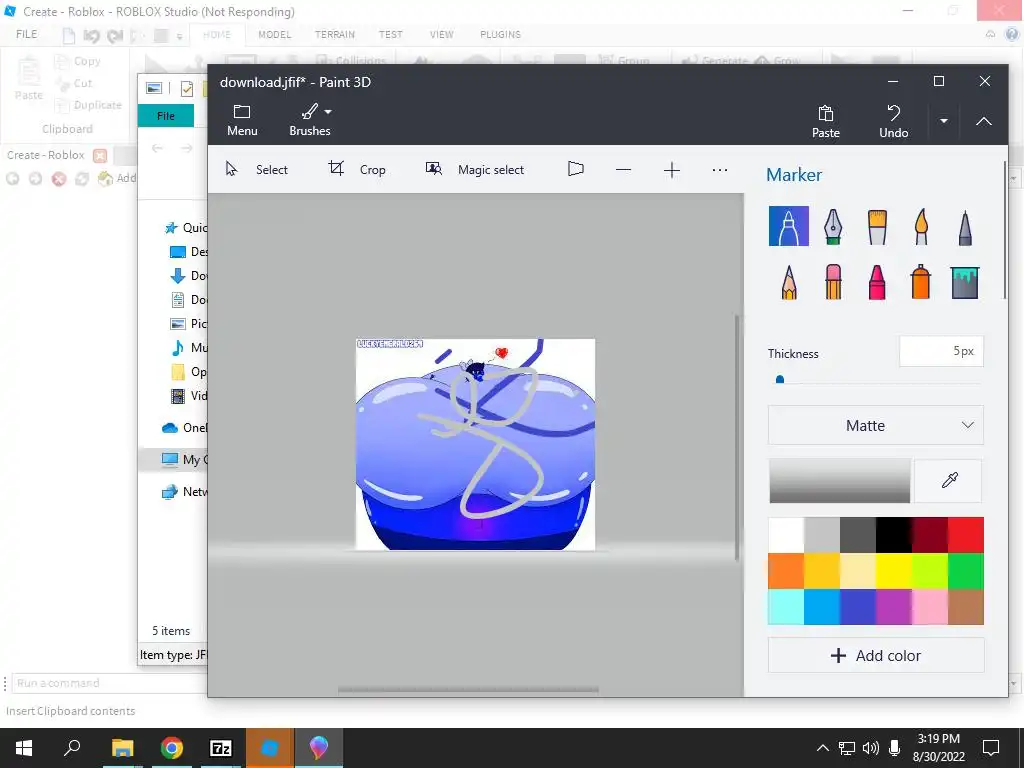Viewport: 1024px width, 768px height.
Task: Pick the black color swatch
Action: pos(893,535)
